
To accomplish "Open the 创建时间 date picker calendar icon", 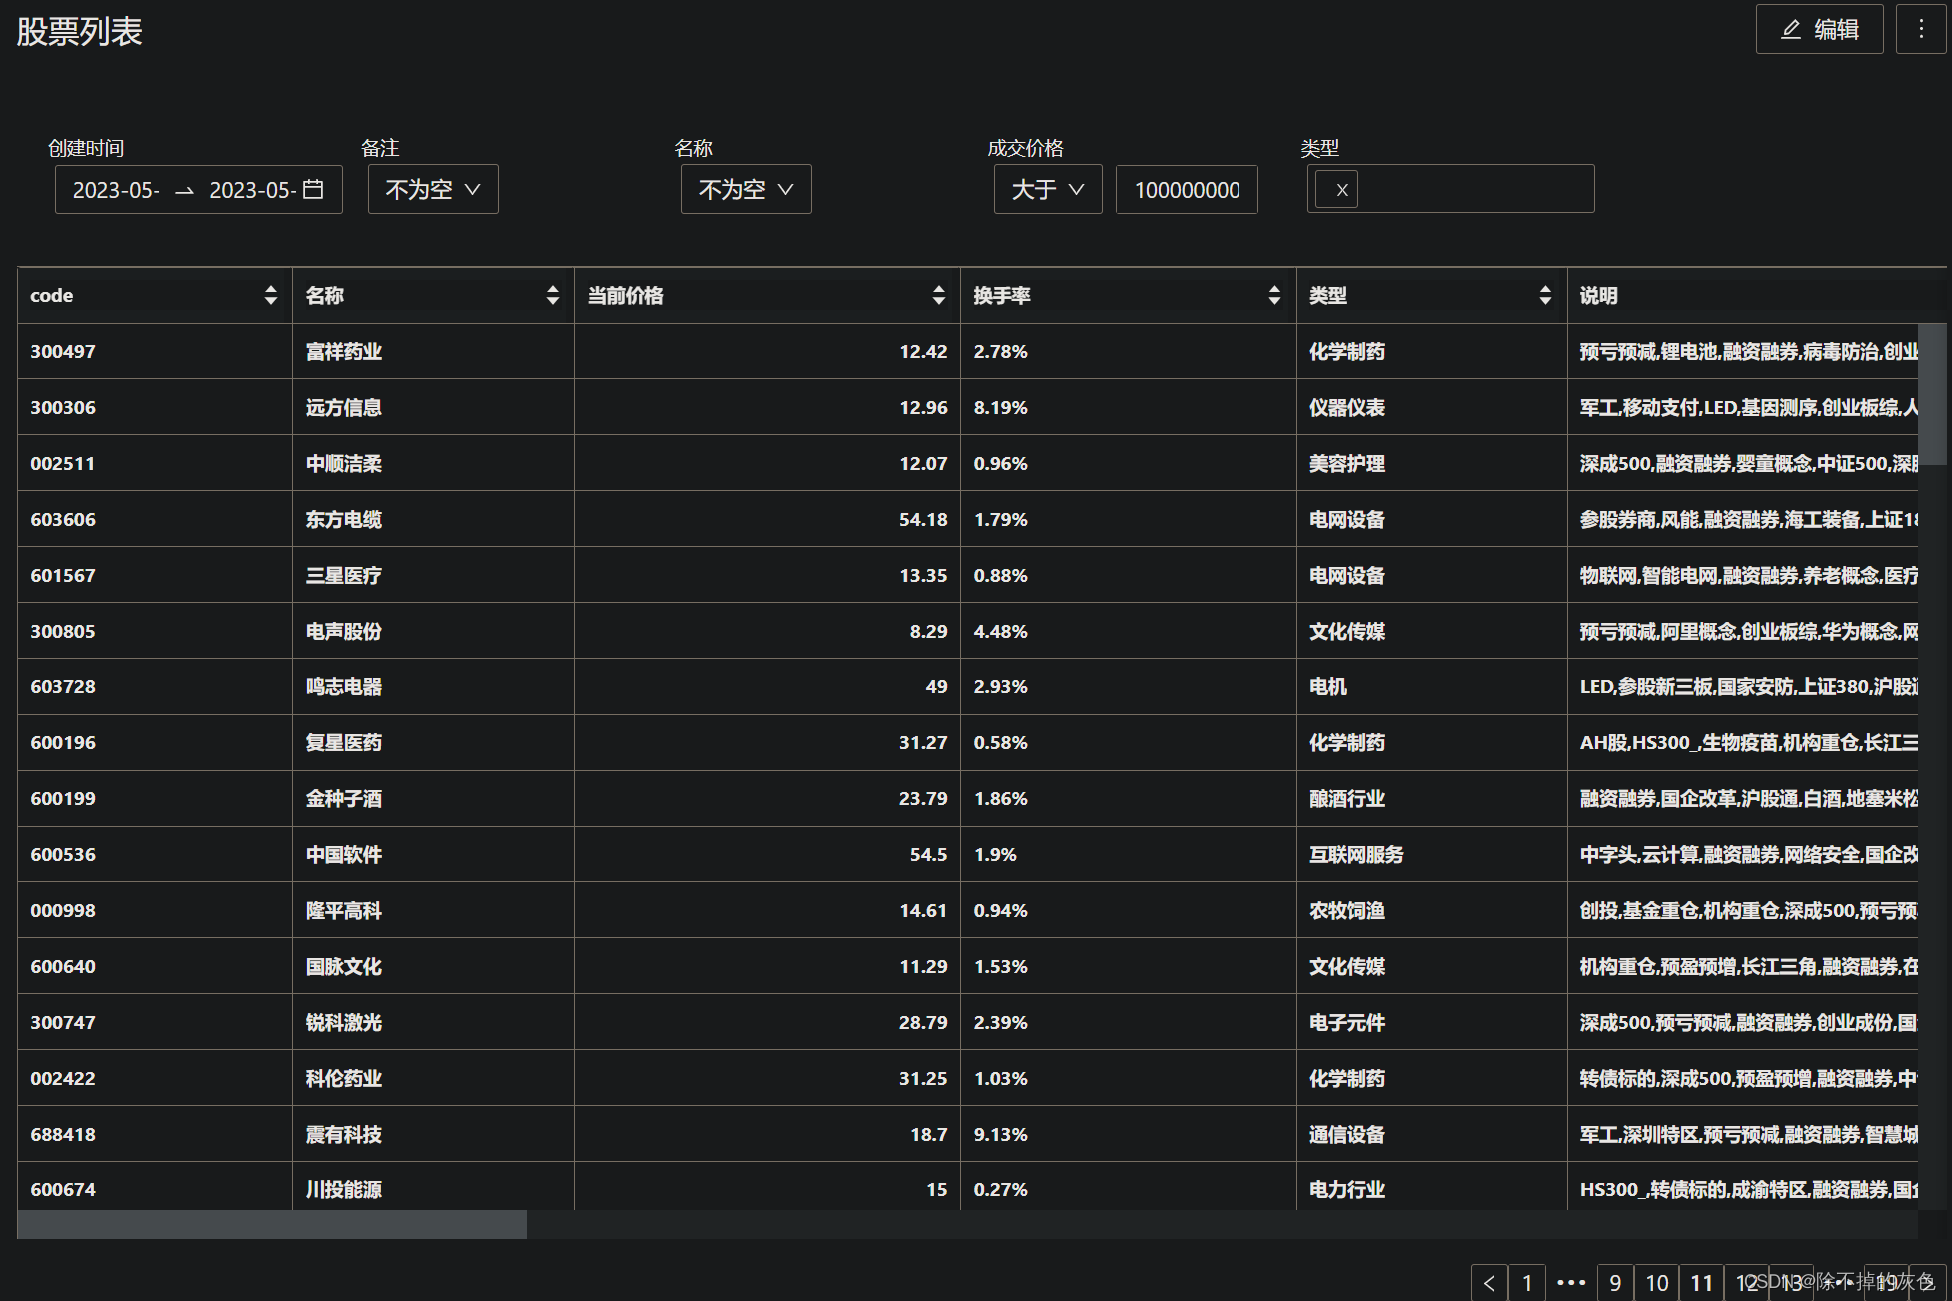I will [313, 189].
